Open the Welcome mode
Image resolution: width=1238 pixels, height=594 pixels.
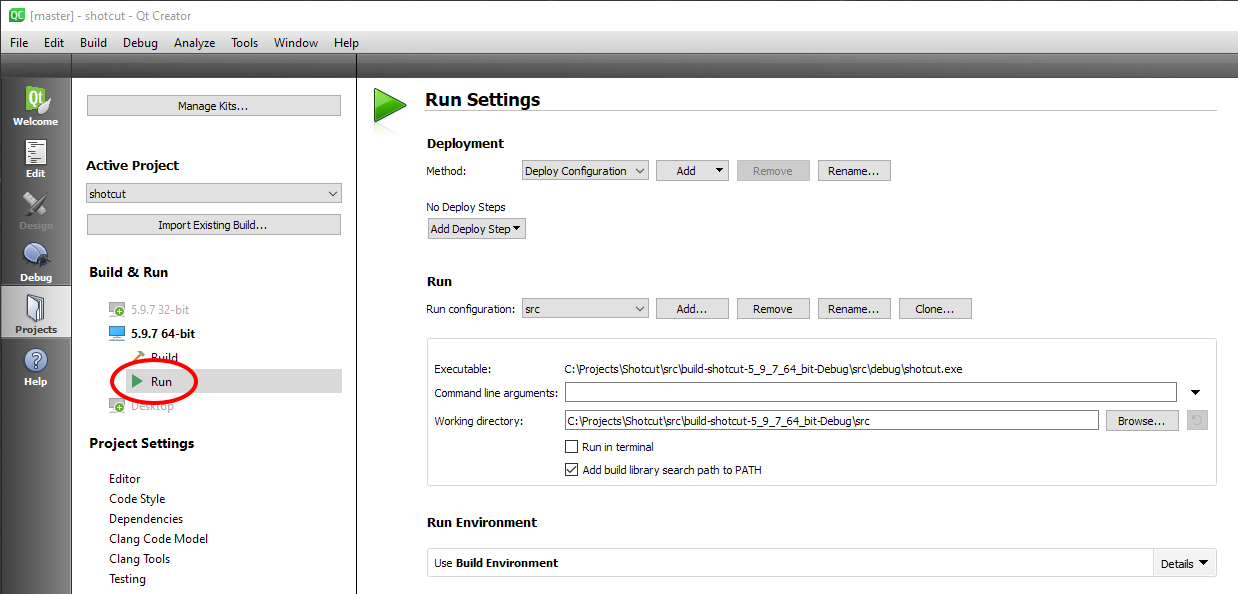(x=35, y=105)
